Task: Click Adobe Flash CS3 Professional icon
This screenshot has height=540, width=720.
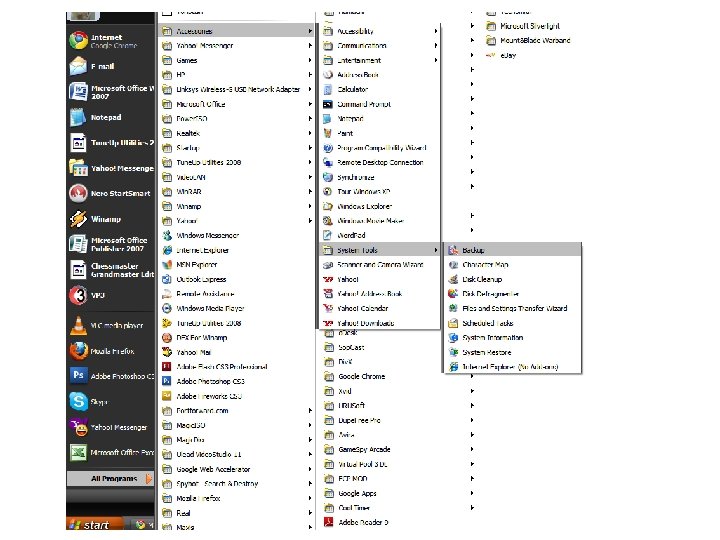Action: coord(167,366)
